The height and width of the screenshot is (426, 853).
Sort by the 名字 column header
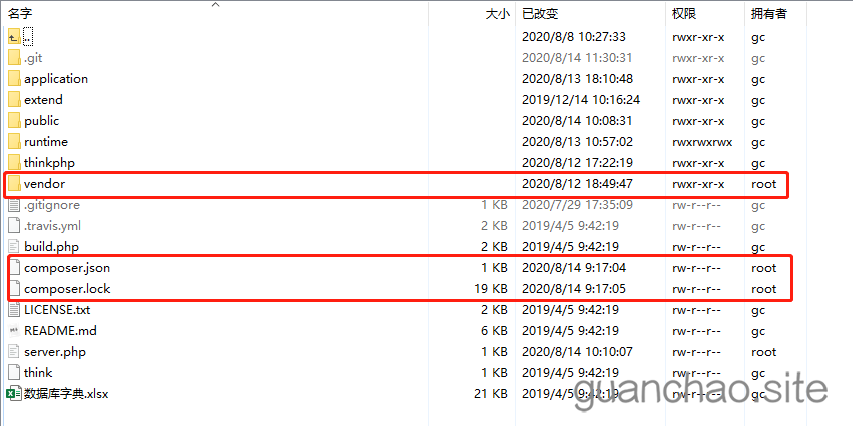pos(22,14)
